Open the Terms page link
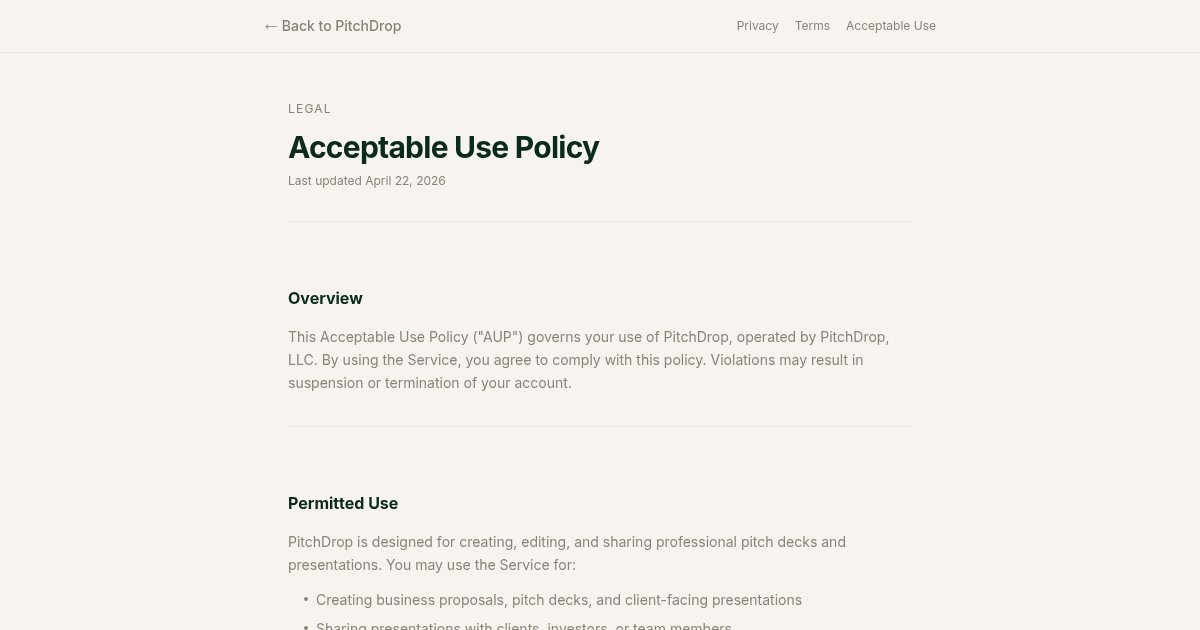The image size is (1200, 630). pyautogui.click(x=812, y=26)
